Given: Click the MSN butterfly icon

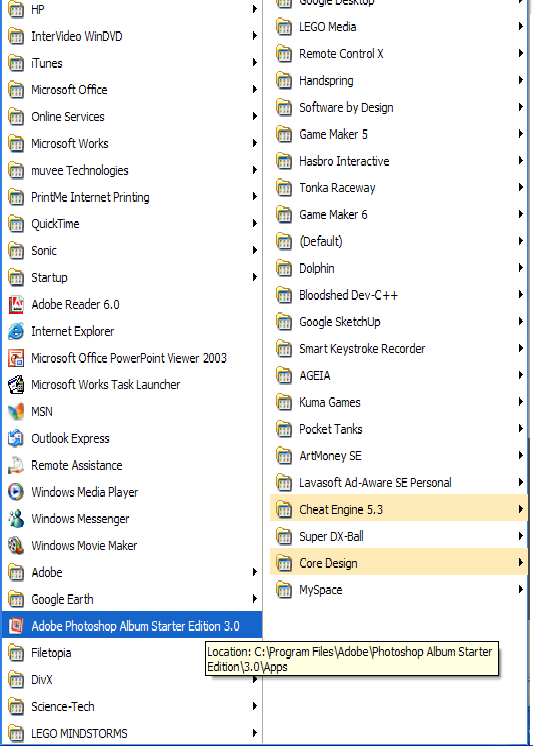Looking at the screenshot, I should [16, 411].
